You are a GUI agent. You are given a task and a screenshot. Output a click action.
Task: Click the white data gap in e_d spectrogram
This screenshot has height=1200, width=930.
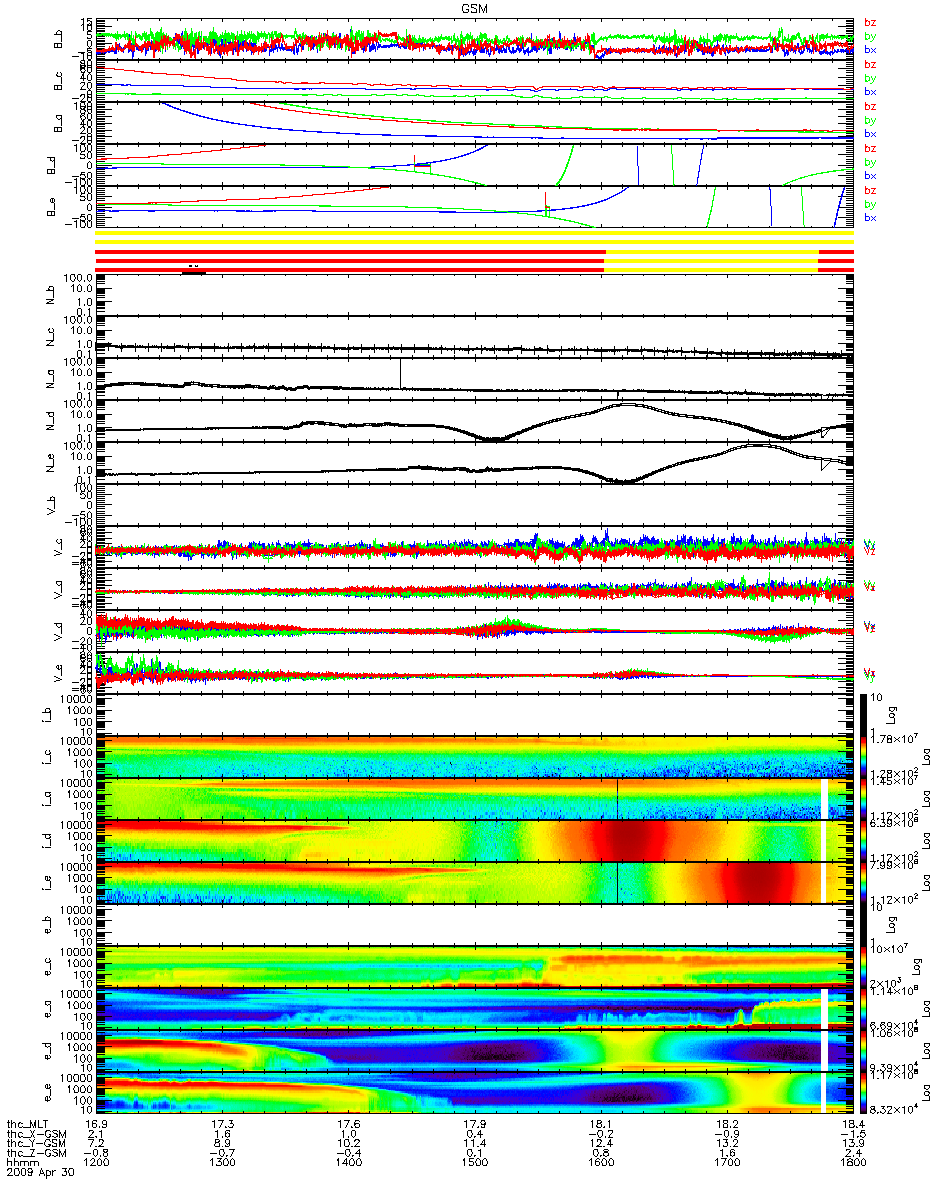[824, 1049]
